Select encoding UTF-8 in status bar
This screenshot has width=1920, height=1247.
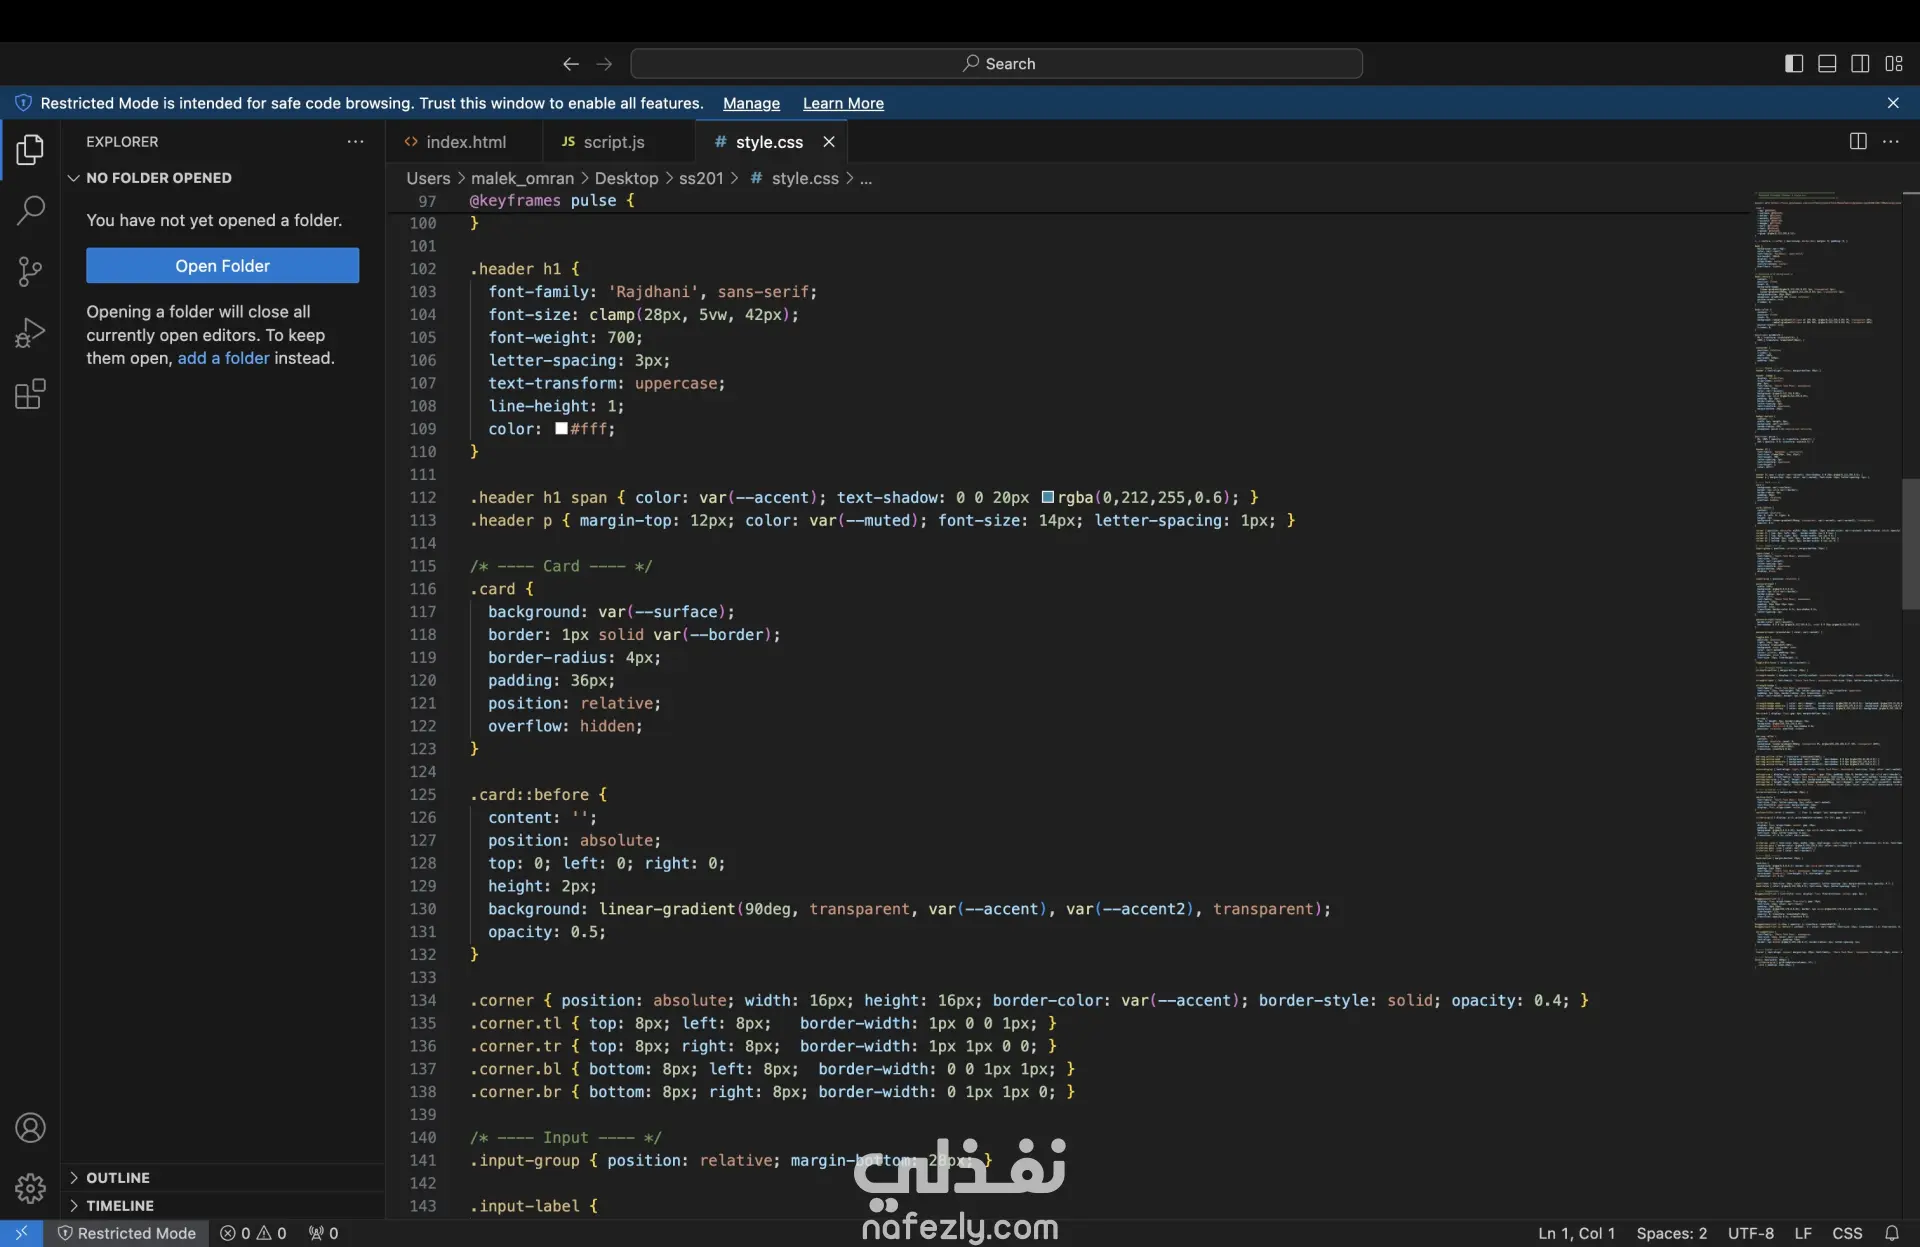[x=1750, y=1233]
